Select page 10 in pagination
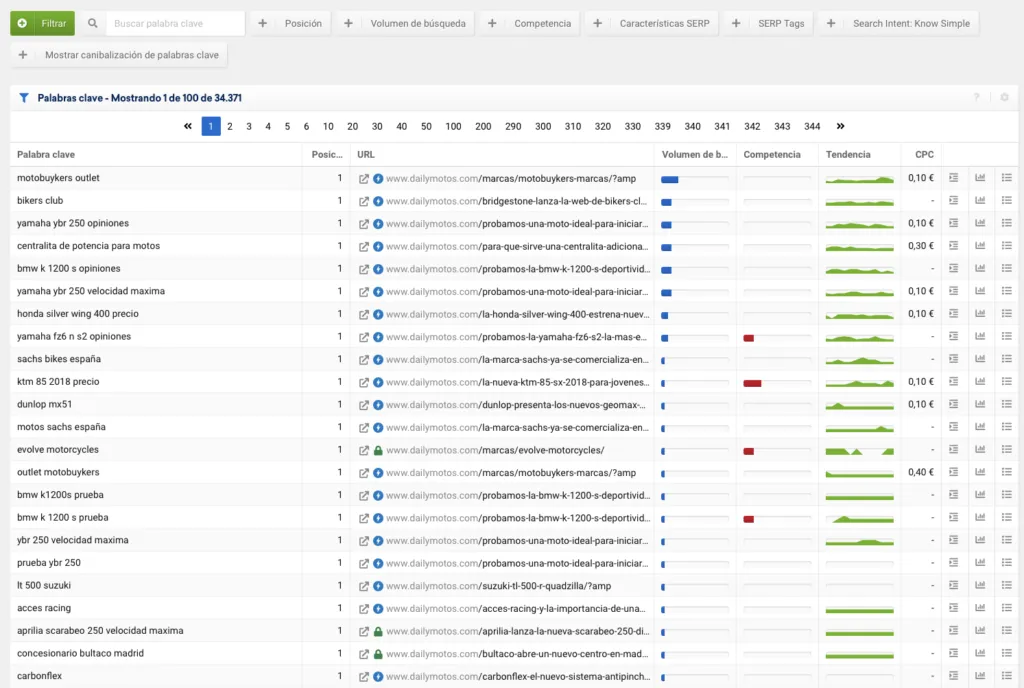 (328, 127)
